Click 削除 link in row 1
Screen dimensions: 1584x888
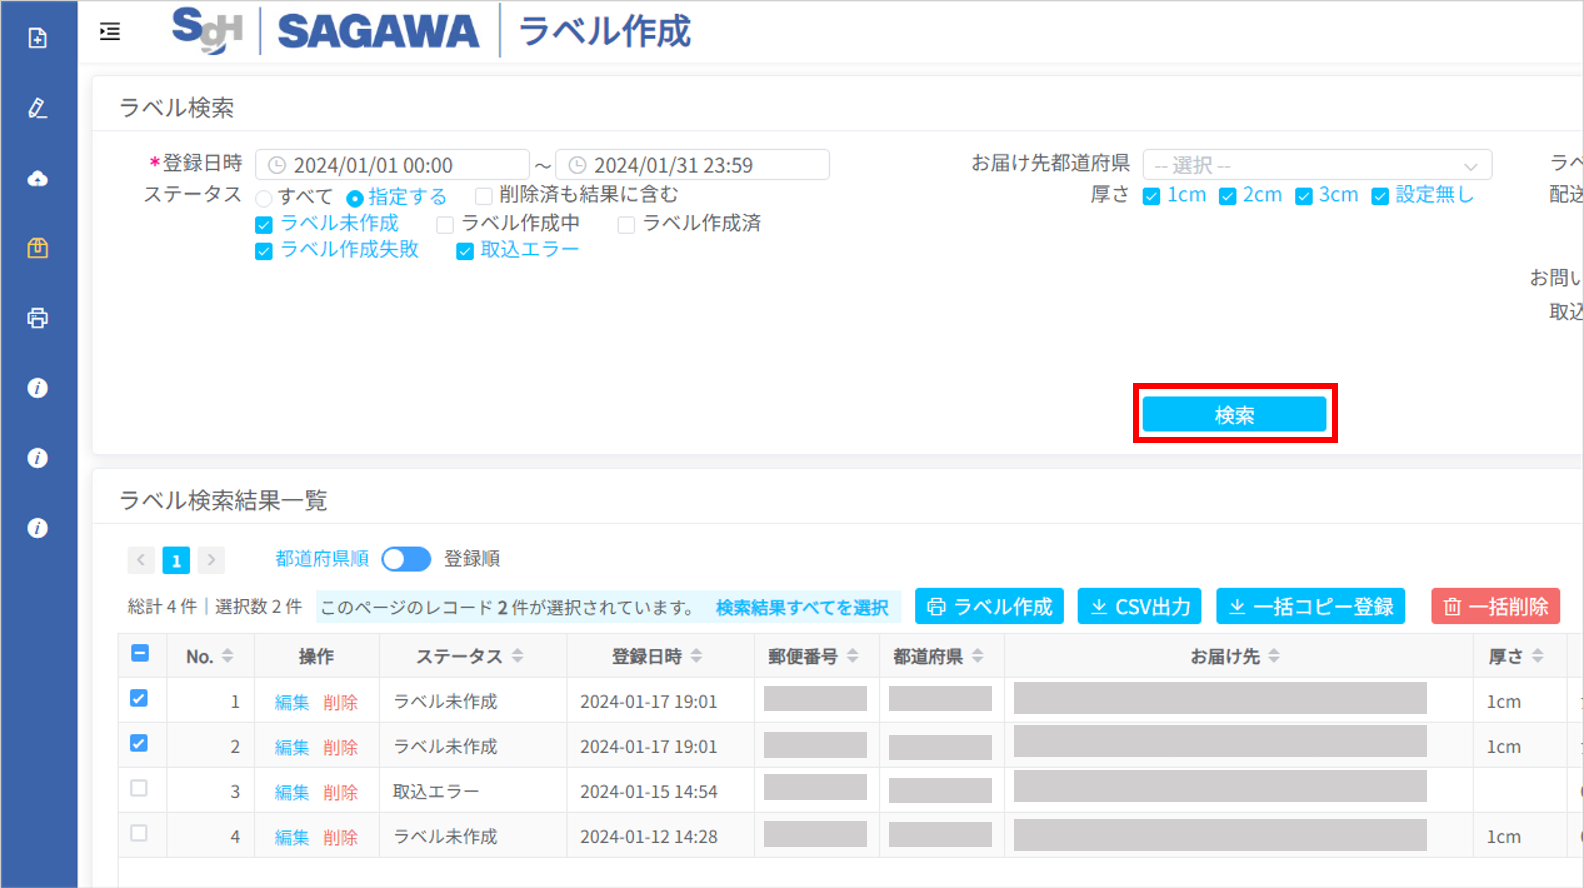(x=340, y=702)
